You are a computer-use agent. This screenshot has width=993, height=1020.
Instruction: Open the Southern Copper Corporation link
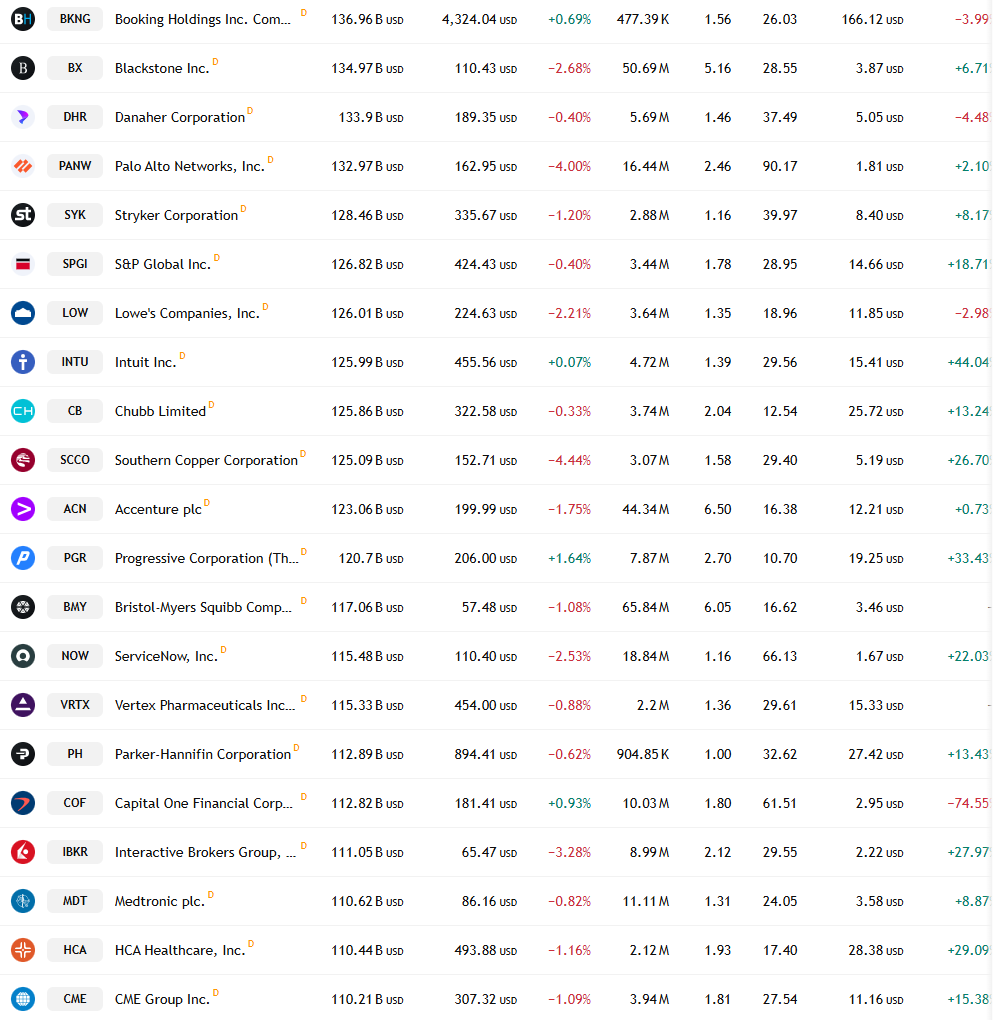pos(206,461)
